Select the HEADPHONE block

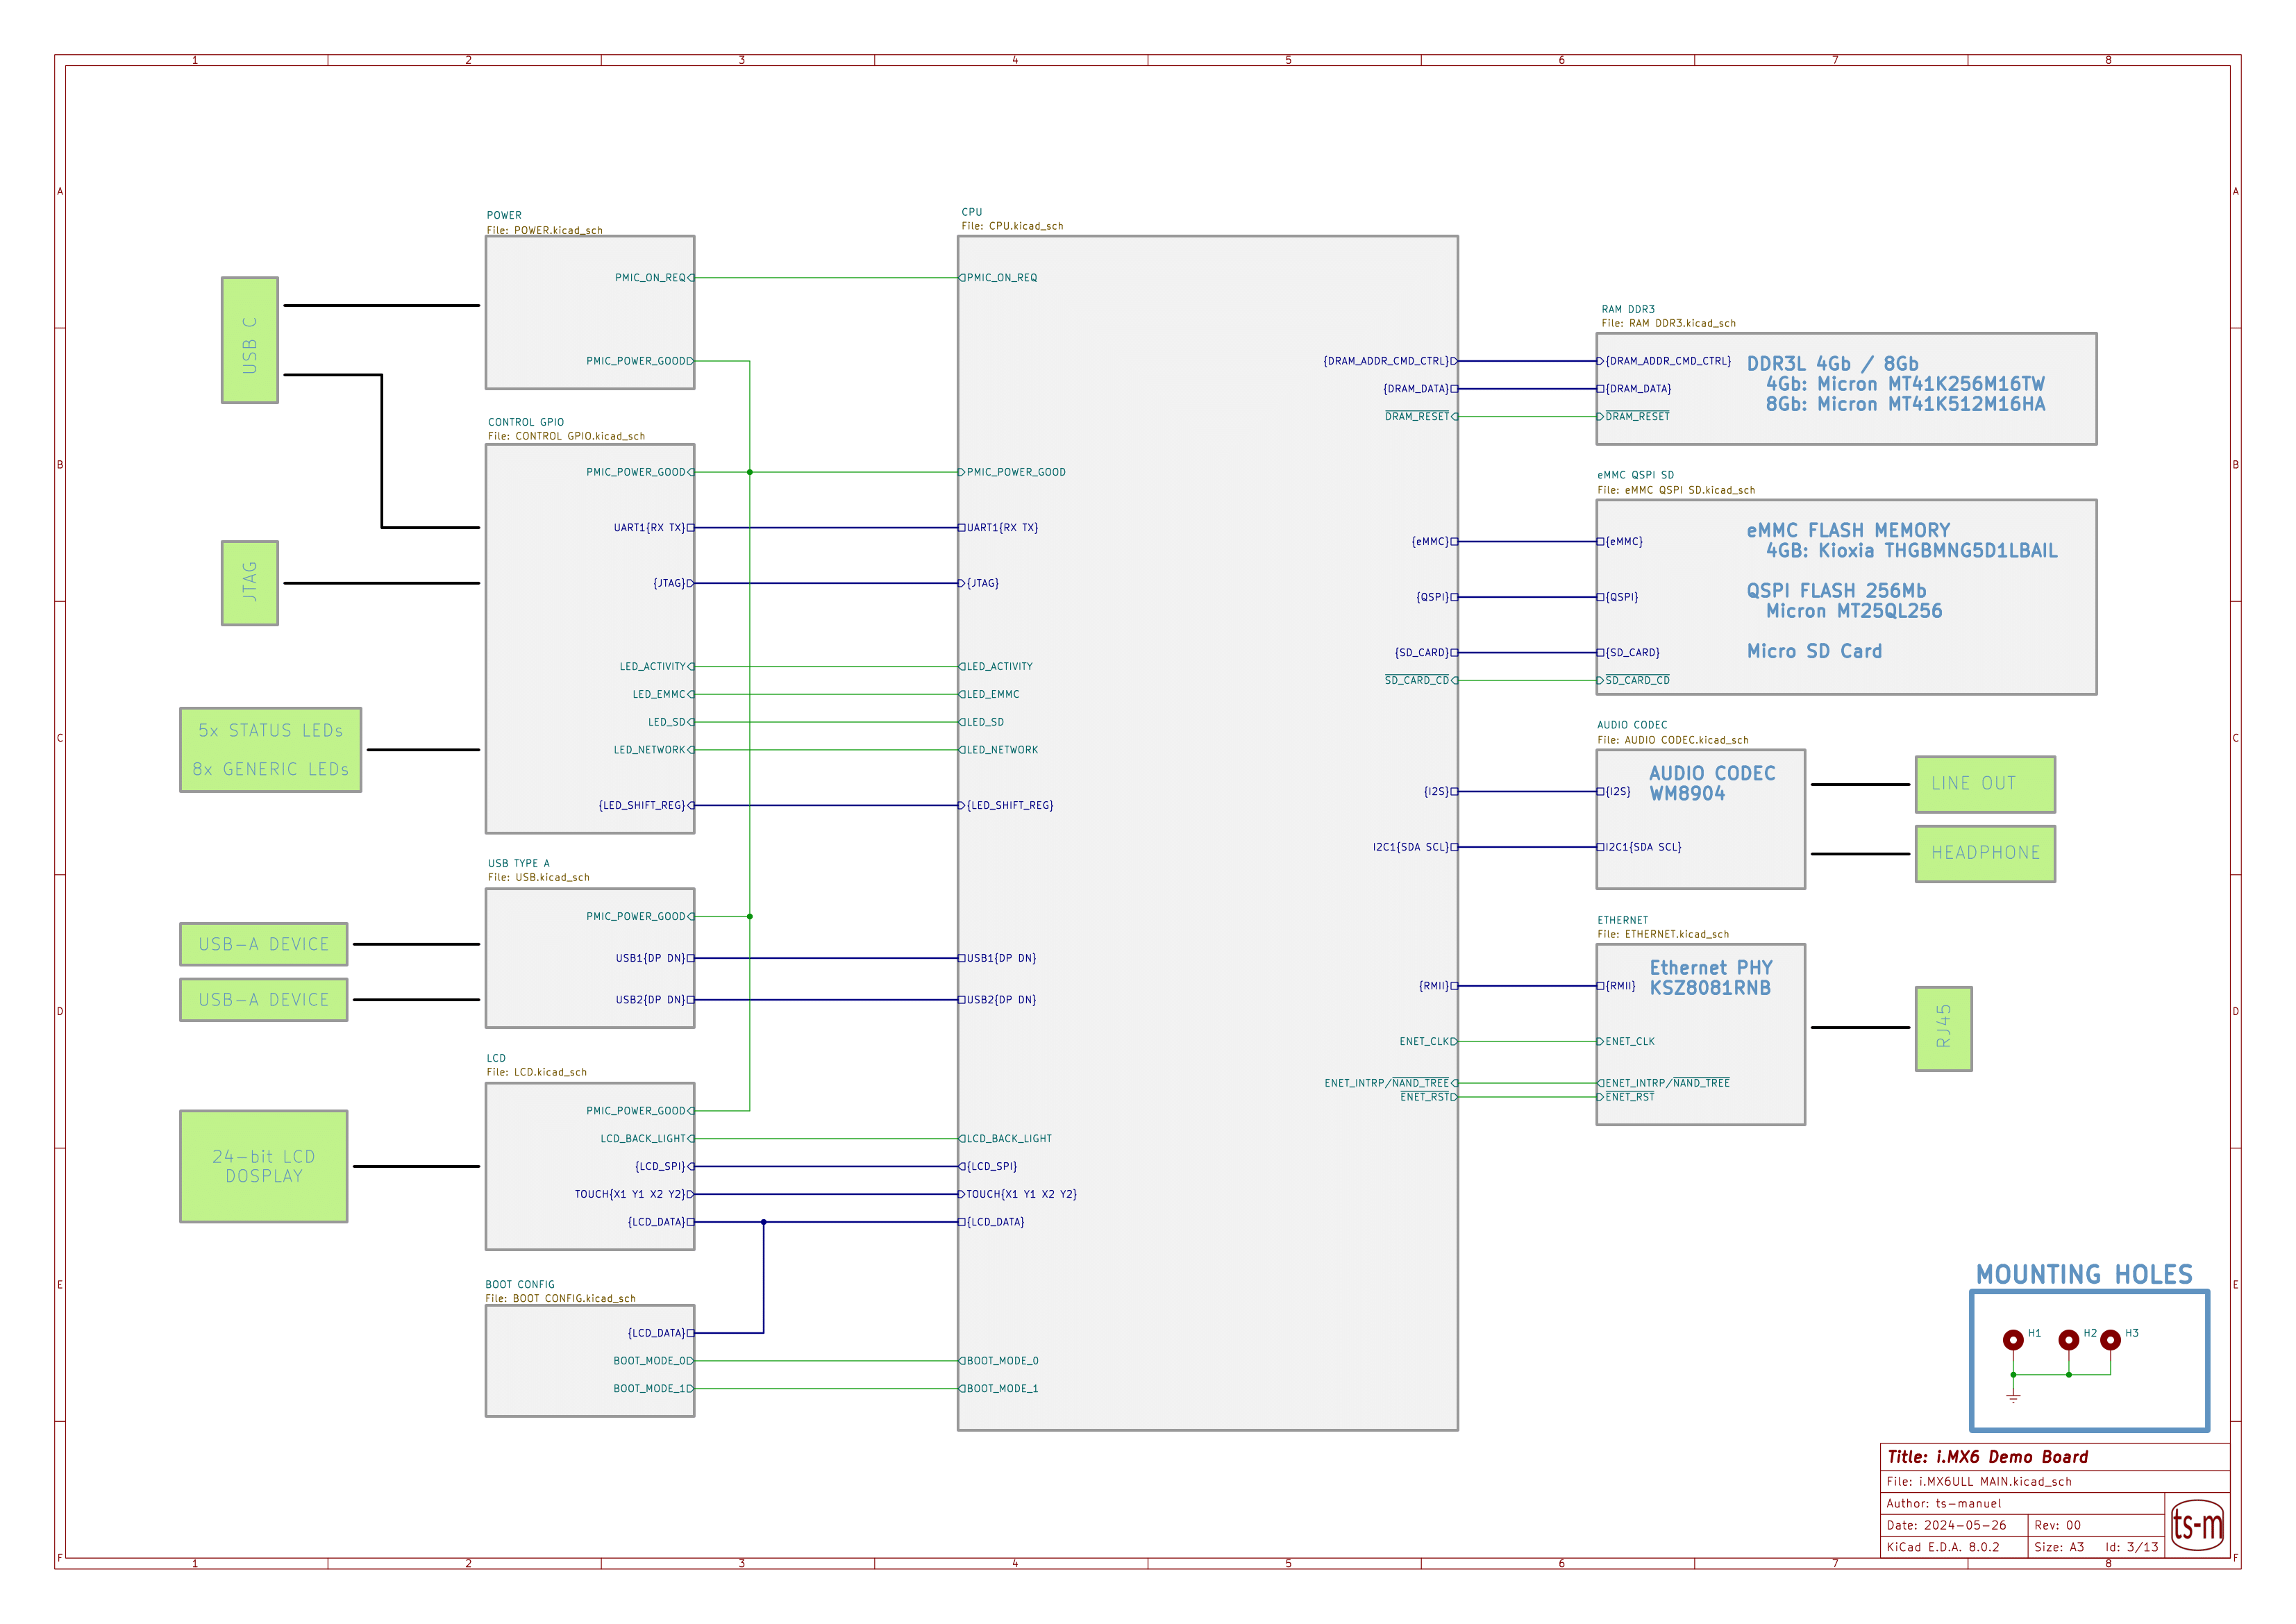coord(1985,853)
